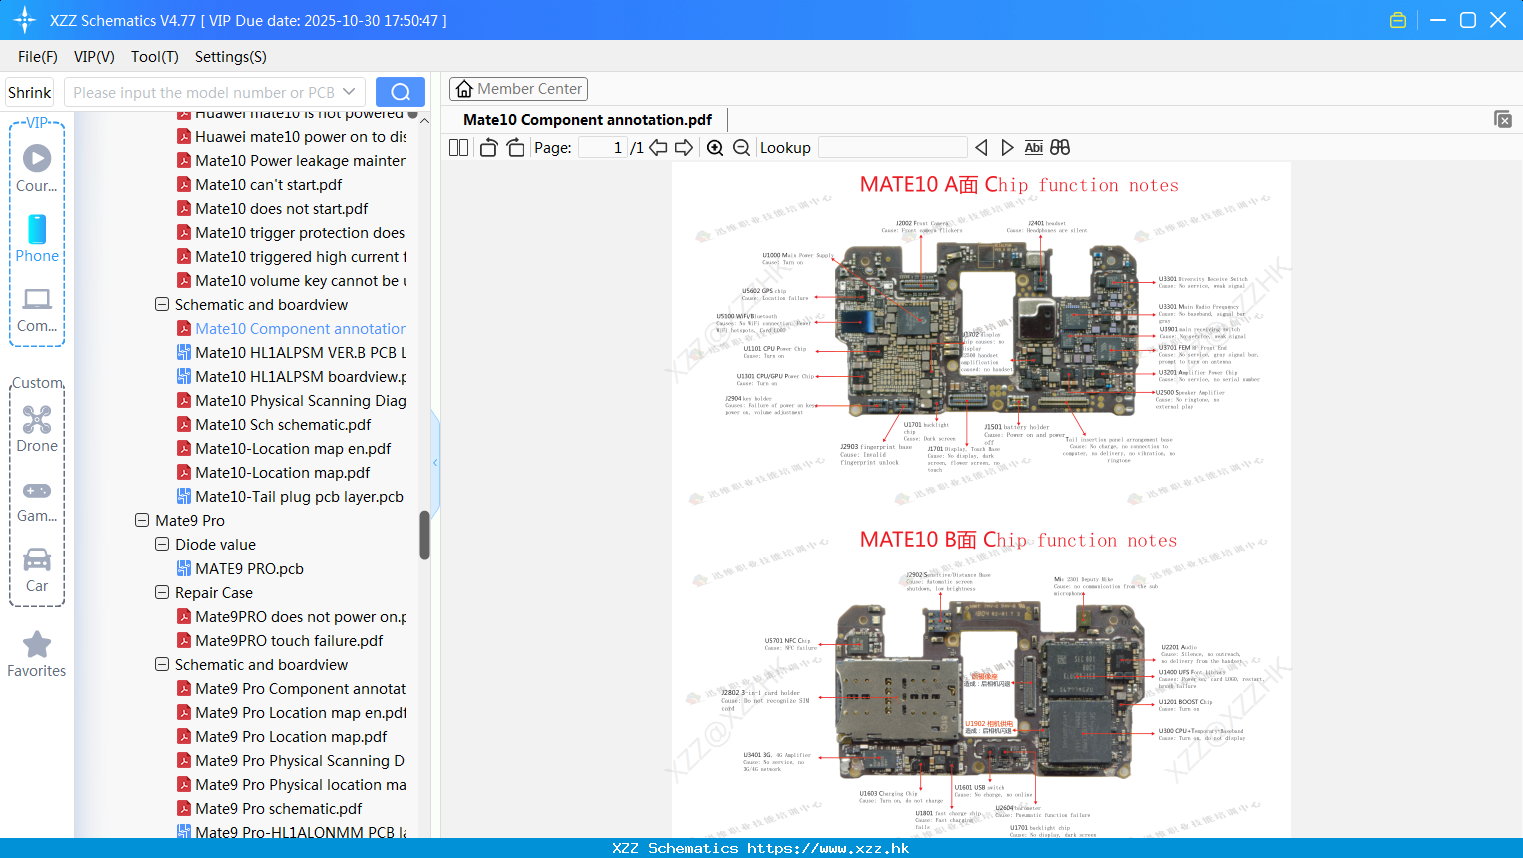Viewport: 1523px width, 858px height.
Task: Click the Shrink button
Action: (x=30, y=92)
